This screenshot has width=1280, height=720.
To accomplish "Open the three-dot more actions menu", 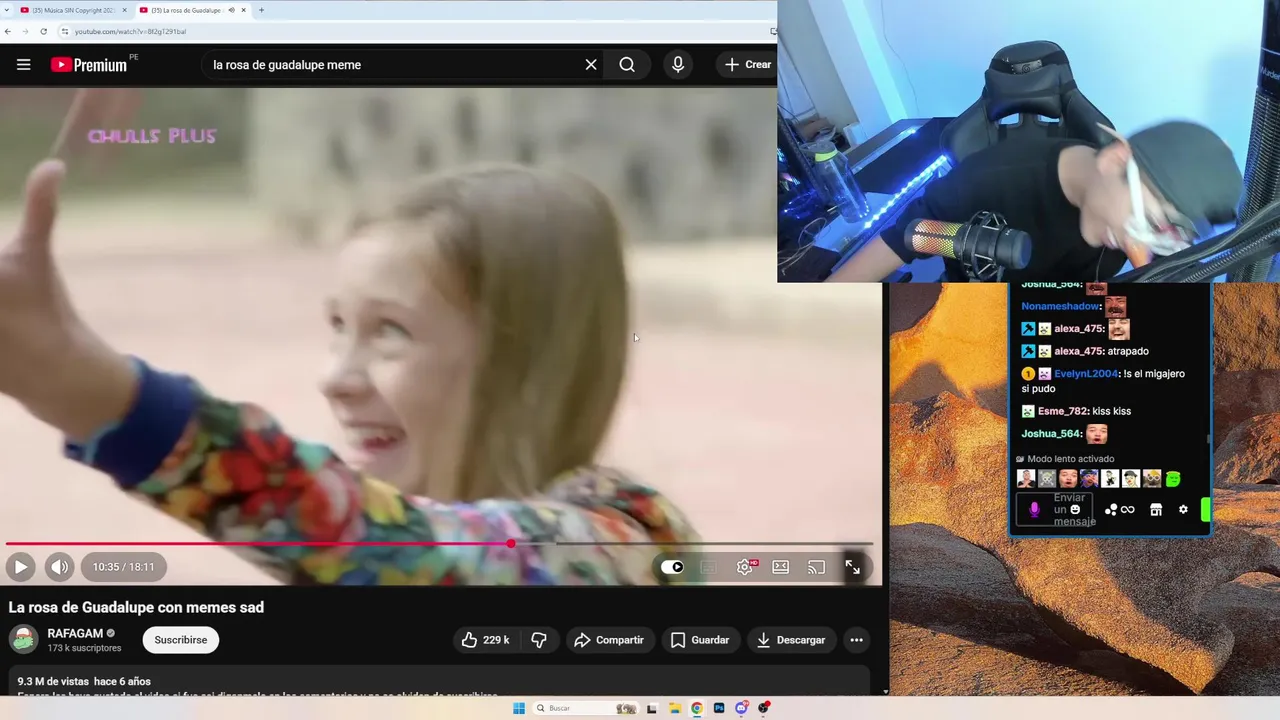I will [x=856, y=640].
